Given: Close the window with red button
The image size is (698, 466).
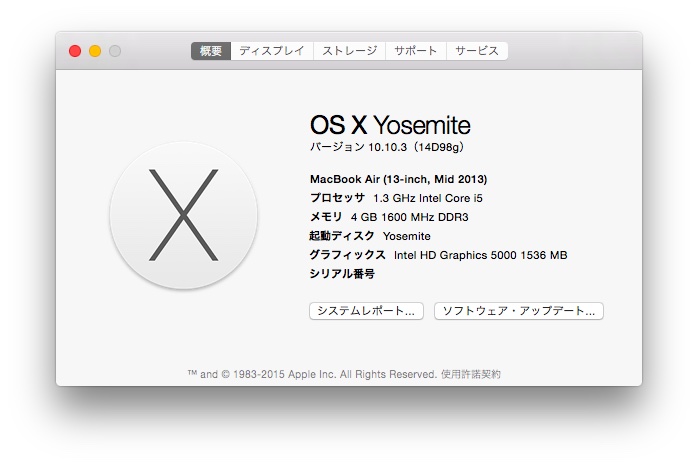Looking at the screenshot, I should pyautogui.click(x=75, y=51).
